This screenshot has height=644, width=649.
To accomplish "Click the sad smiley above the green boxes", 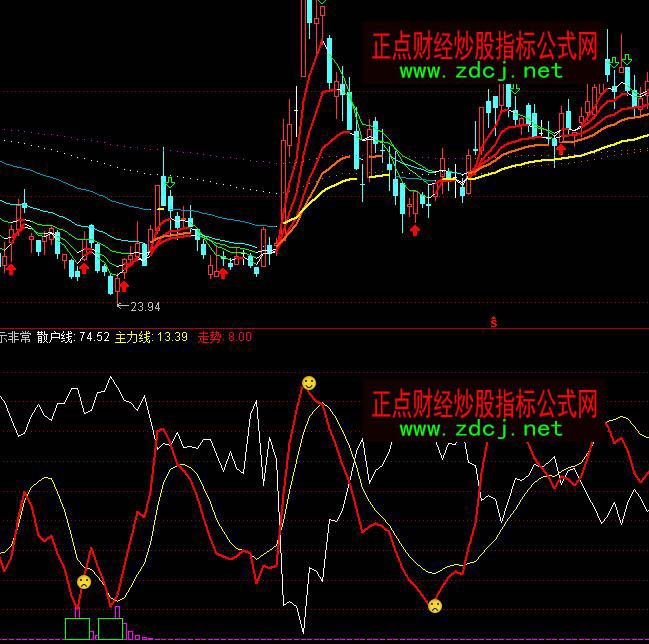I will [84, 581].
